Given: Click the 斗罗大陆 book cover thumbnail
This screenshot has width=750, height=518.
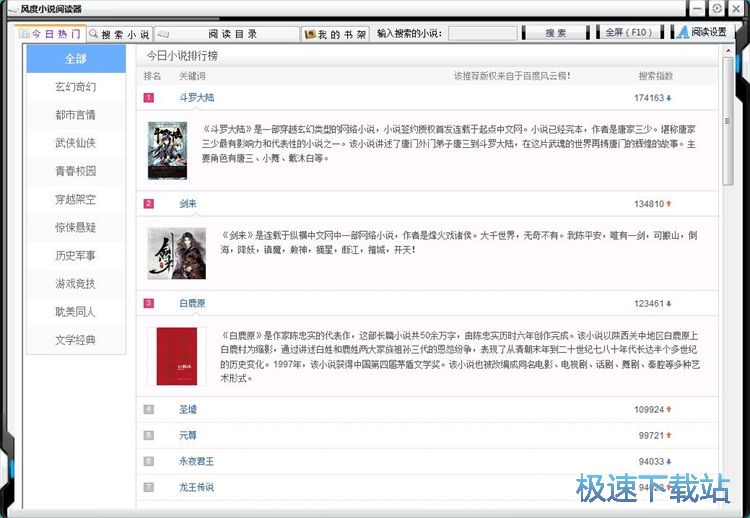Looking at the screenshot, I should click(167, 150).
